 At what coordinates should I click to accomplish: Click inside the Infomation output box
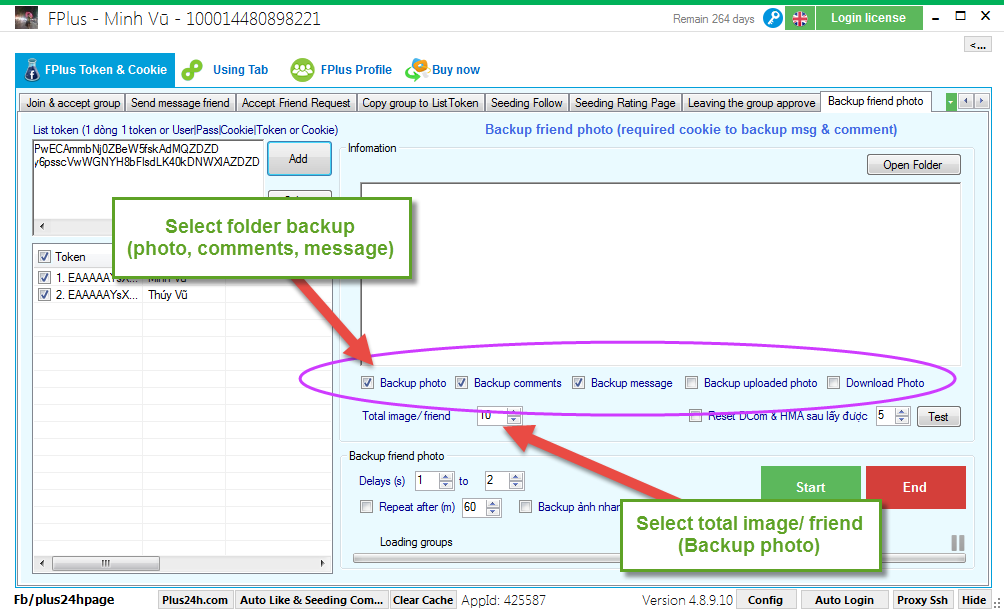660,274
